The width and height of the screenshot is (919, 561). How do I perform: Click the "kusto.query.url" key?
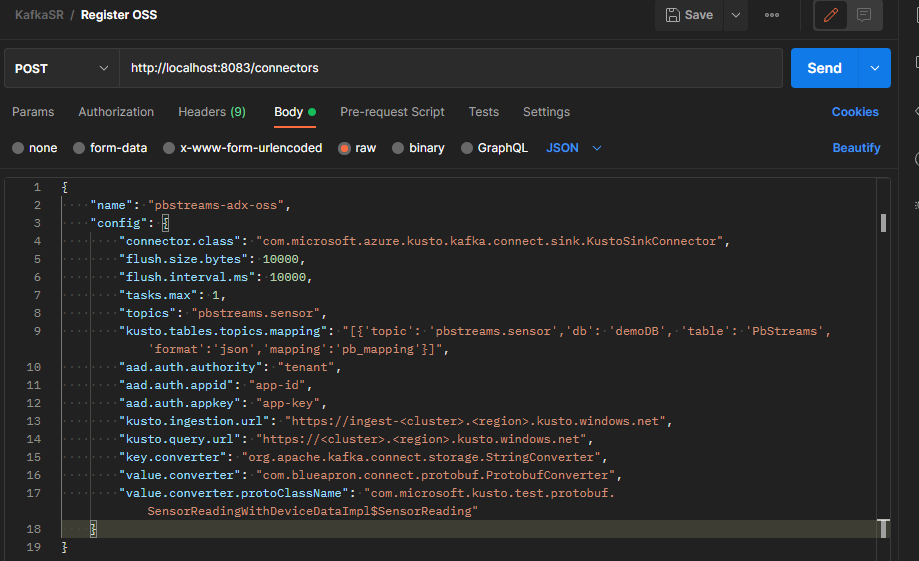(180, 439)
